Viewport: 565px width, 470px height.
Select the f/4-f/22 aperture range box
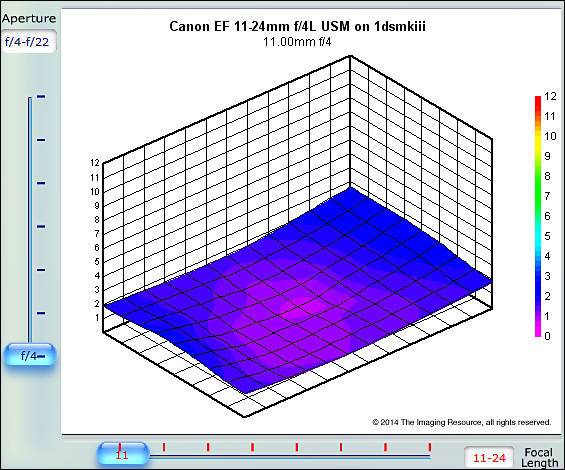pyautogui.click(x=29, y=42)
